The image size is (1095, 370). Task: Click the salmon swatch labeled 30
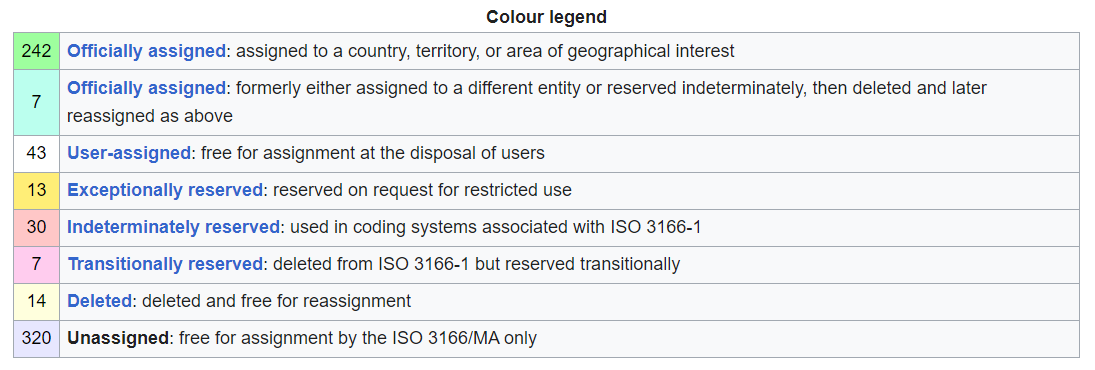(x=36, y=228)
